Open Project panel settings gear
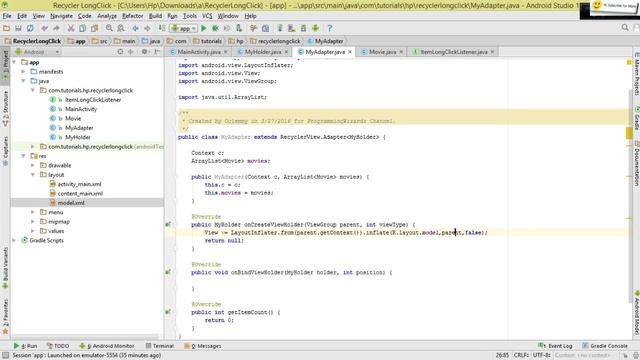 pyautogui.click(x=144, y=52)
